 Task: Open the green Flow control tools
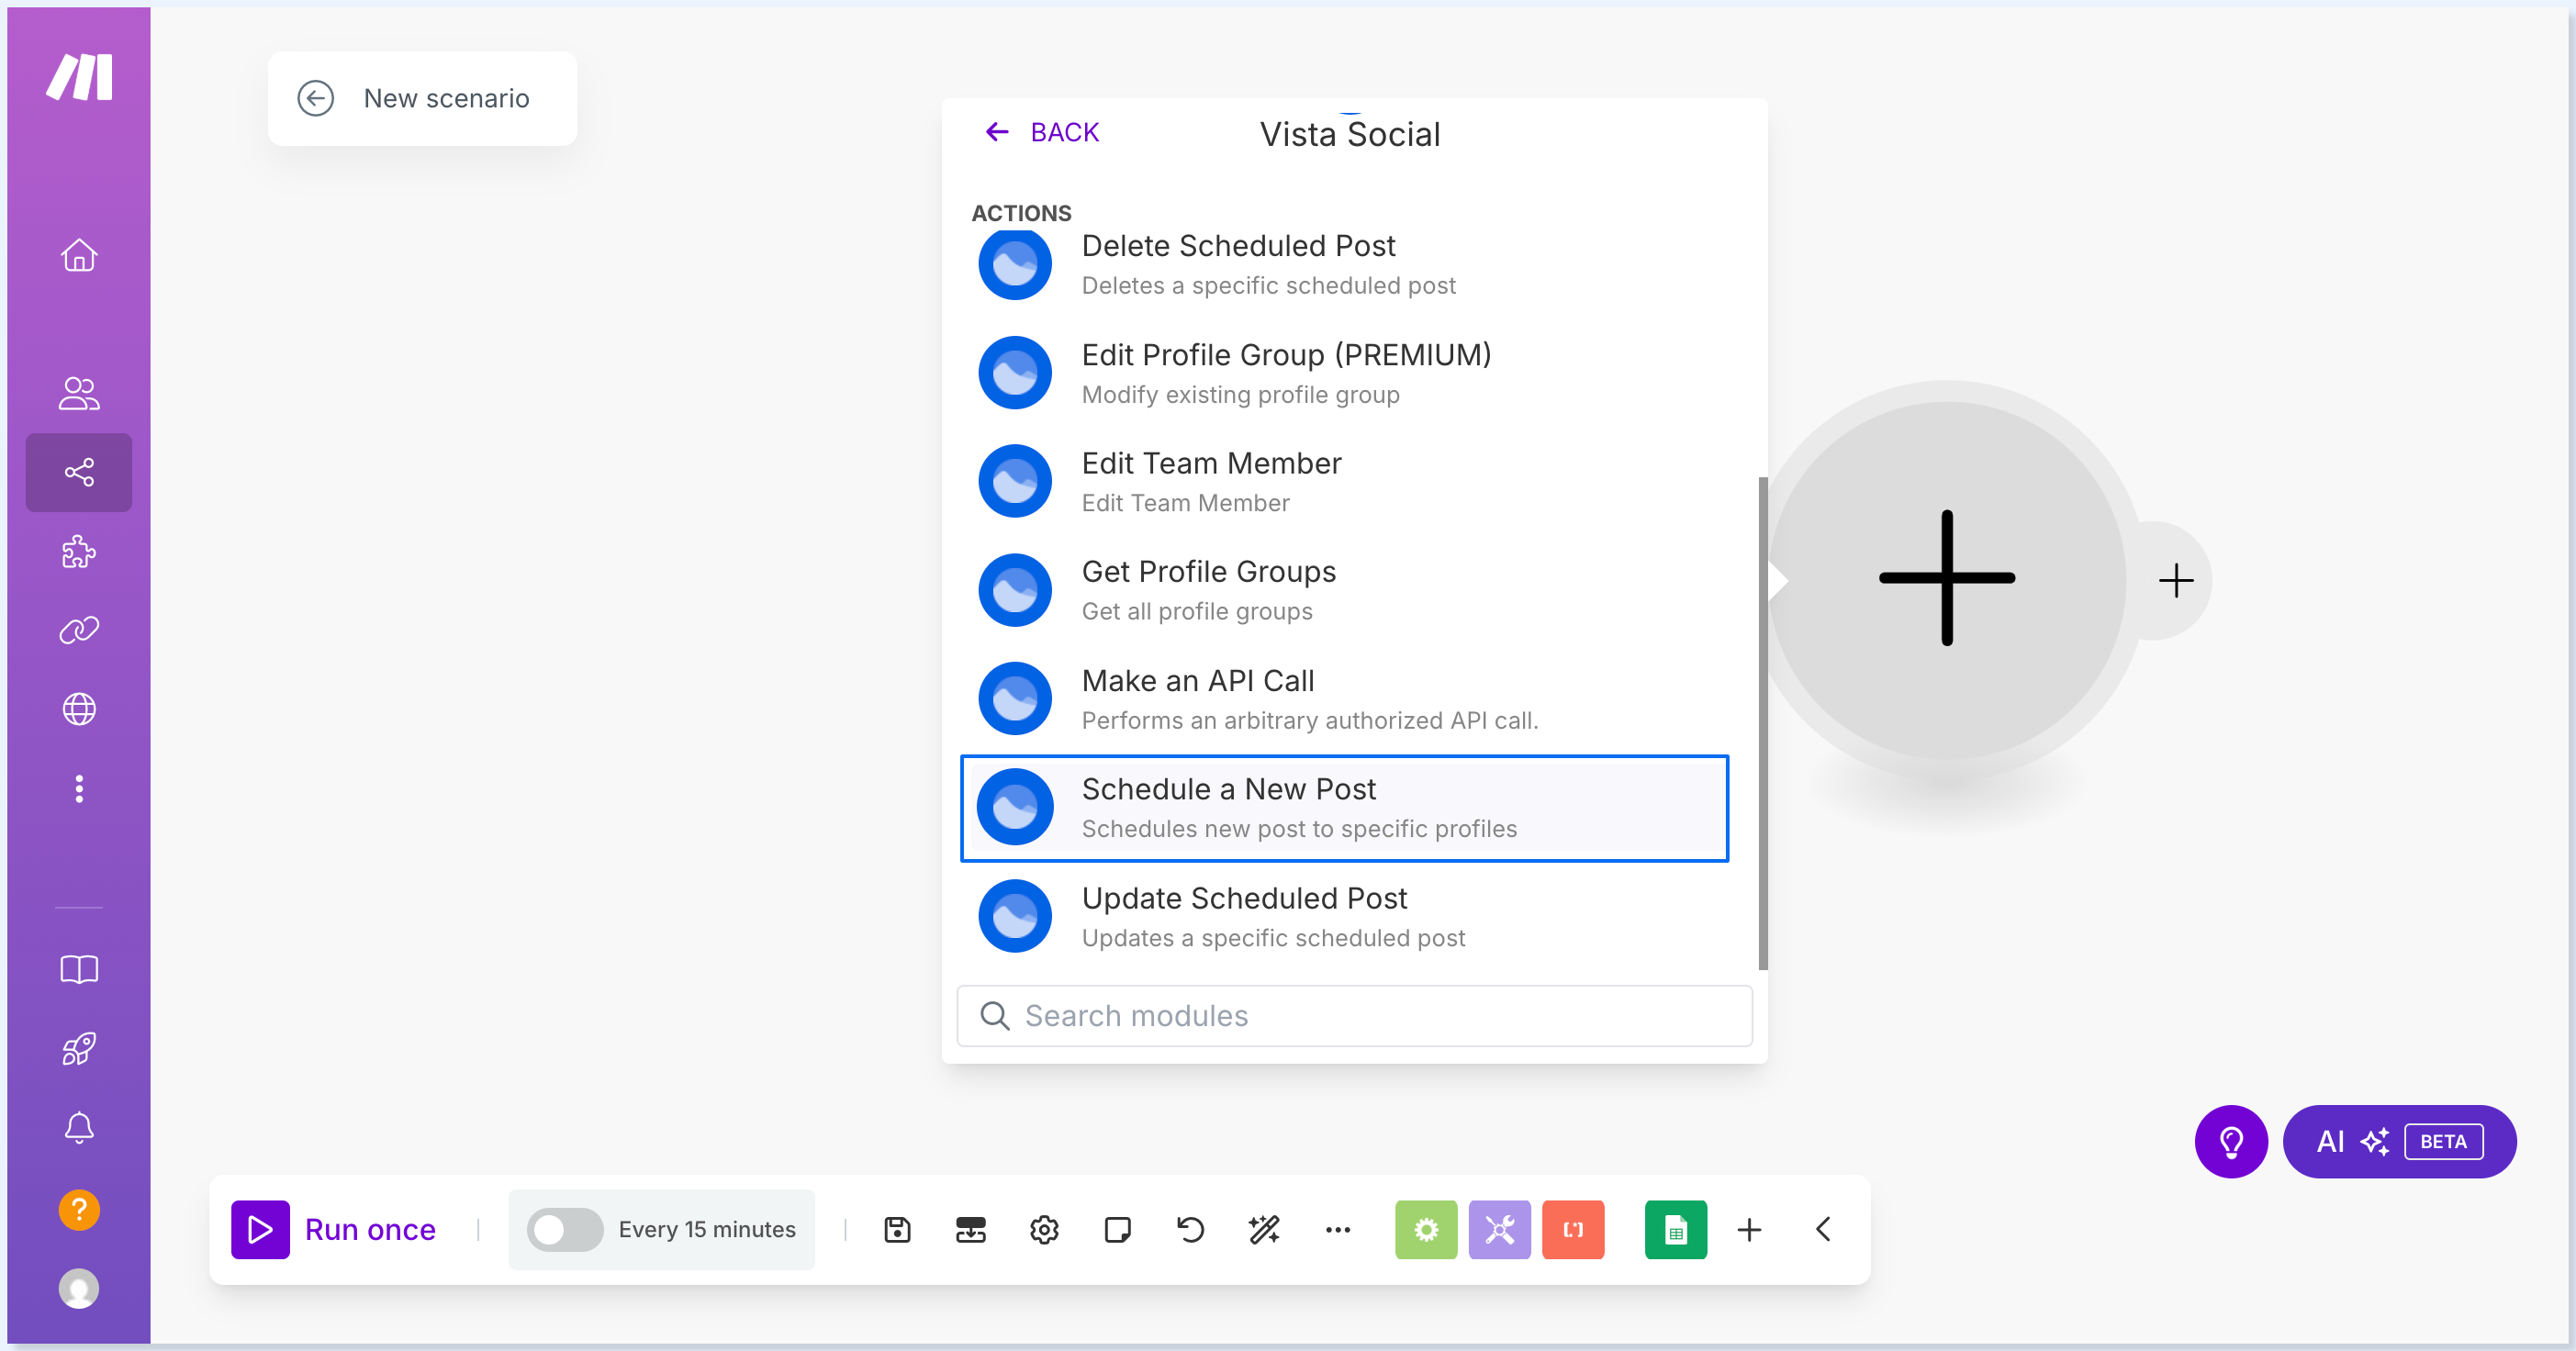(1426, 1230)
